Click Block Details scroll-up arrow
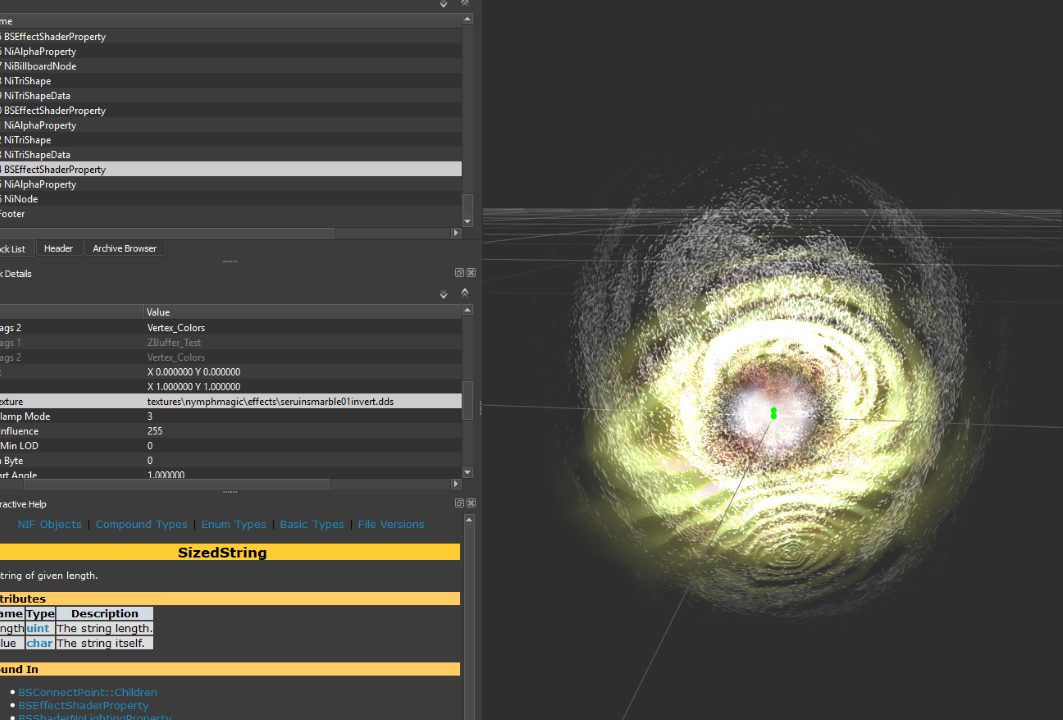The height and width of the screenshot is (720, 1063). (467, 310)
